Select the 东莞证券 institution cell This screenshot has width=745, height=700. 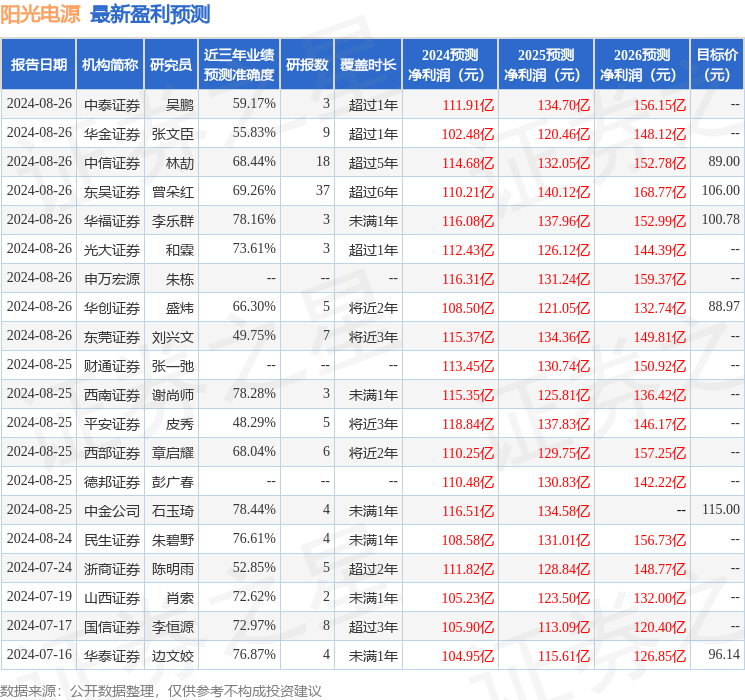click(x=112, y=336)
